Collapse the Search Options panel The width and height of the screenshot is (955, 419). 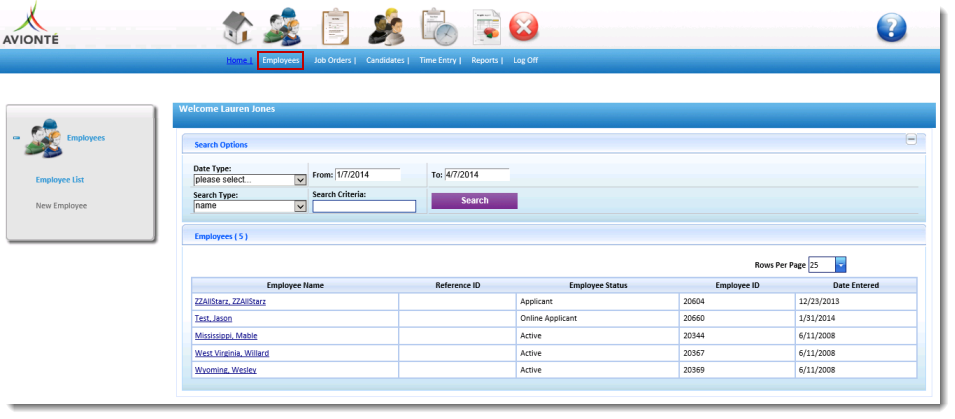910,141
